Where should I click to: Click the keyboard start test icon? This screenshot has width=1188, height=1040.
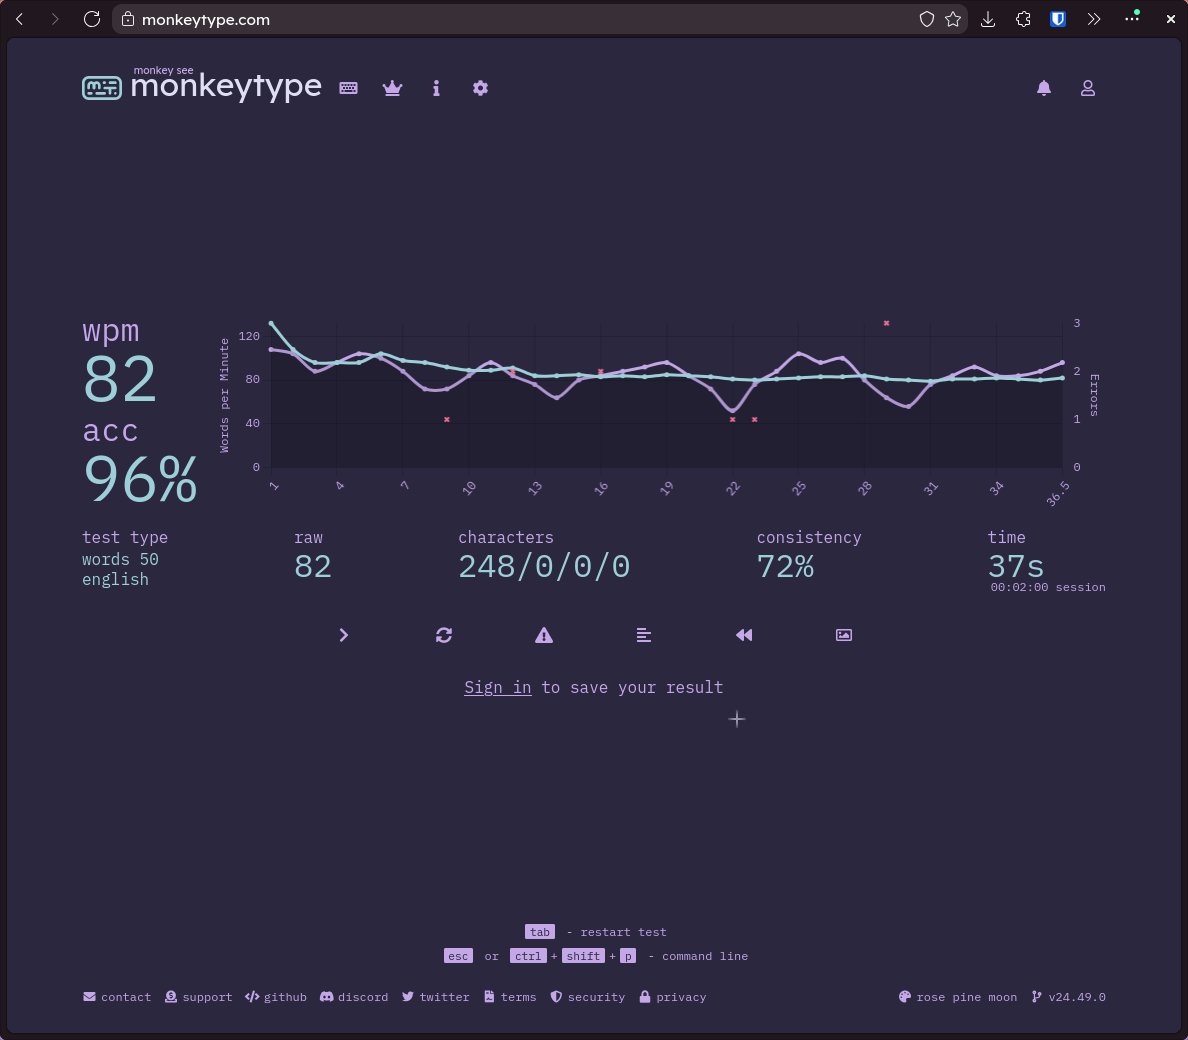[349, 88]
